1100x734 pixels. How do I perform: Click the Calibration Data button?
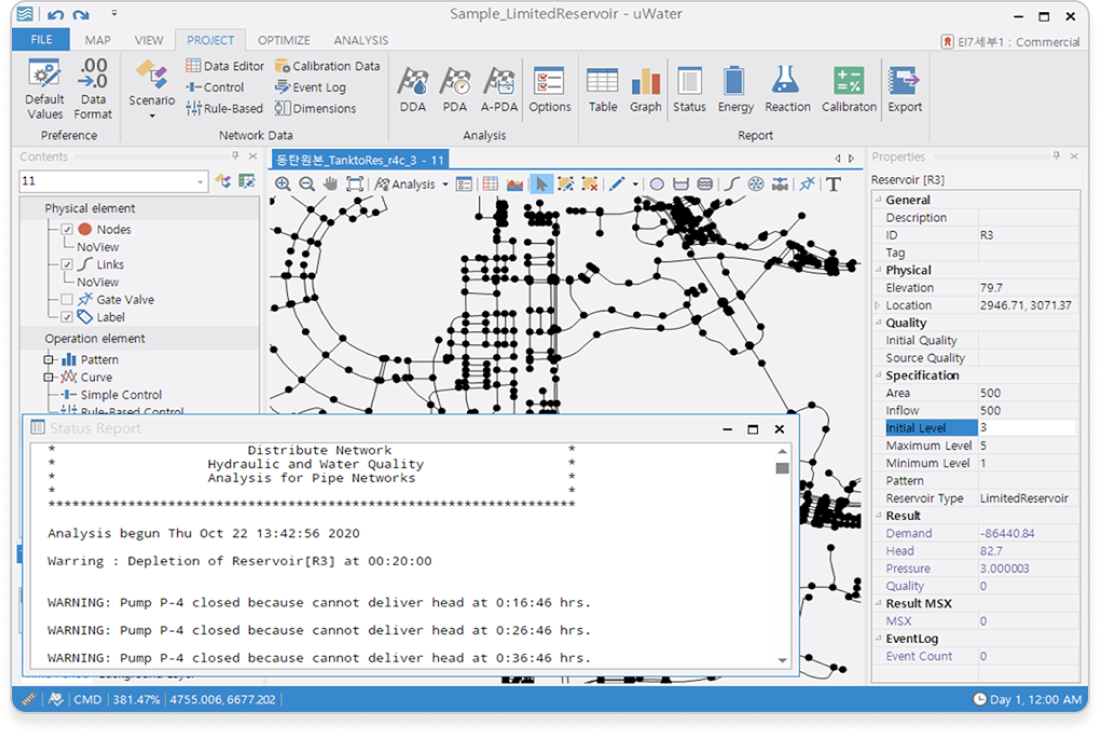point(327,66)
